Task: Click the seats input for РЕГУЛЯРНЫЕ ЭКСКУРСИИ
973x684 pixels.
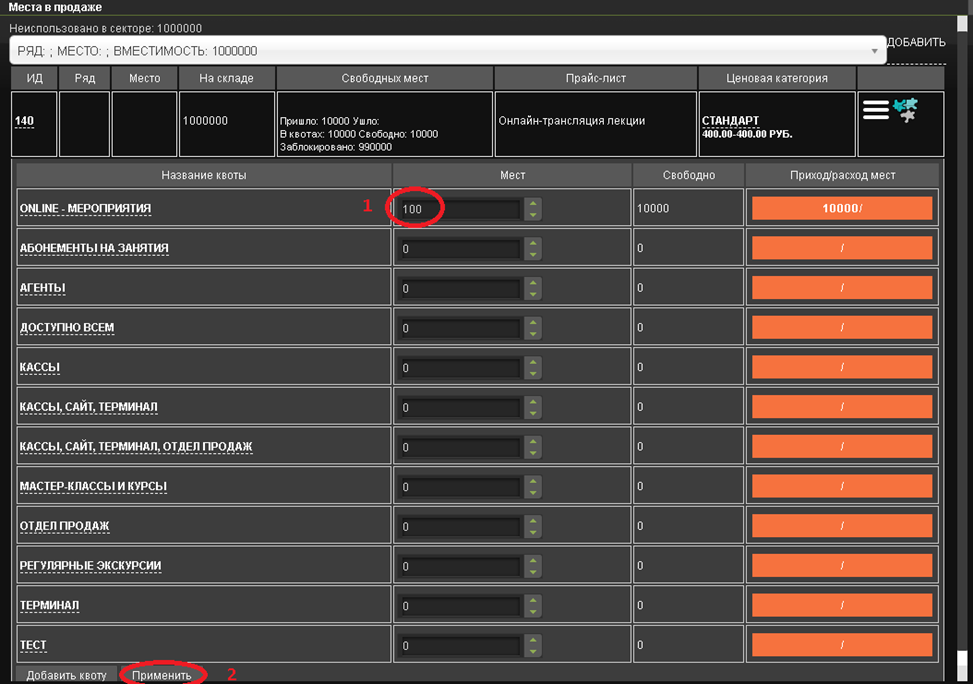Action: point(459,566)
